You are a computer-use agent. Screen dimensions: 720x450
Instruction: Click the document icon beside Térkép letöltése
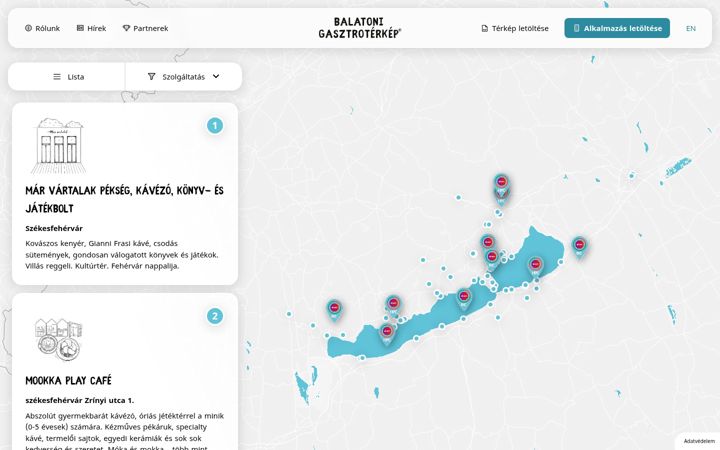point(484,28)
